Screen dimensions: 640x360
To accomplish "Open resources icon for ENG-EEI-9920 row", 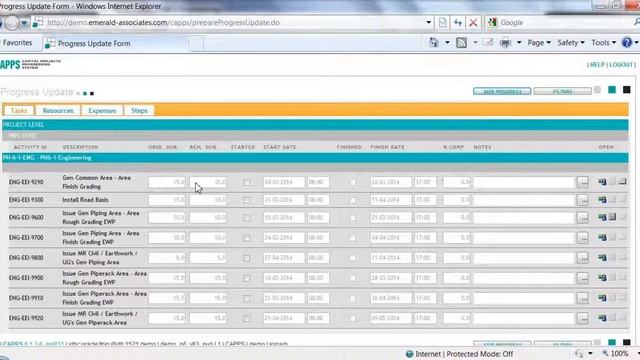I will 602,318.
